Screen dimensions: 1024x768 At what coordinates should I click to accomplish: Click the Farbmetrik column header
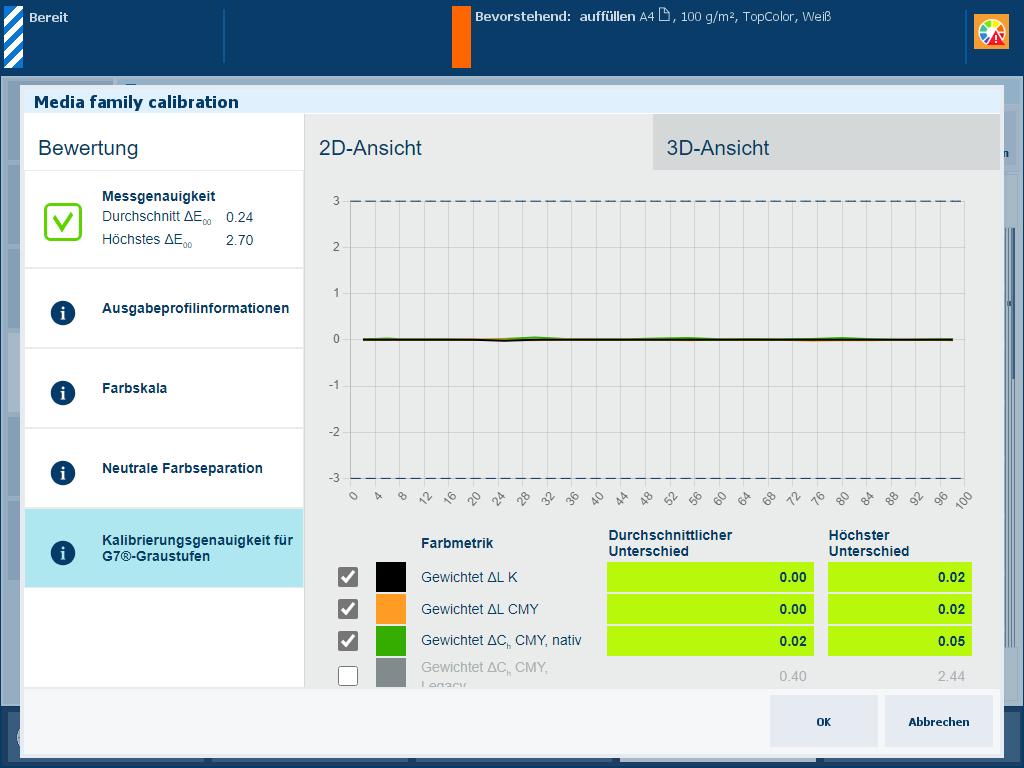pos(457,543)
